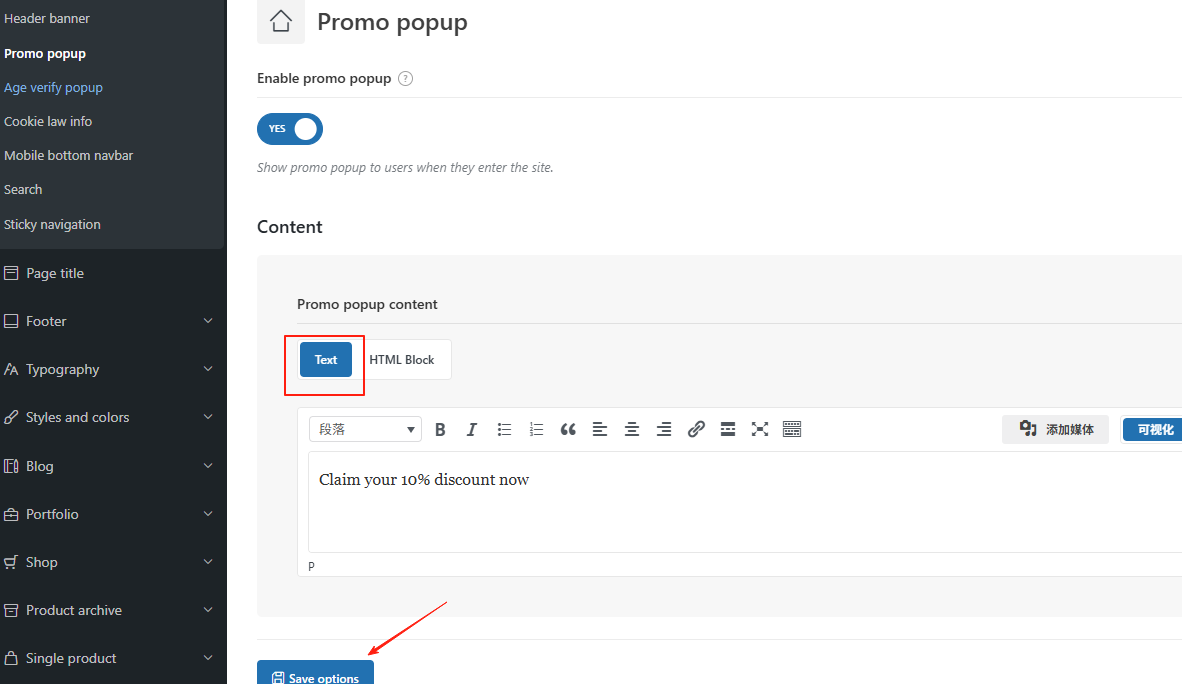Screen dimensions: 1182x684
Task: Toggle bold formatting in editor toolbar
Action: click(x=440, y=429)
